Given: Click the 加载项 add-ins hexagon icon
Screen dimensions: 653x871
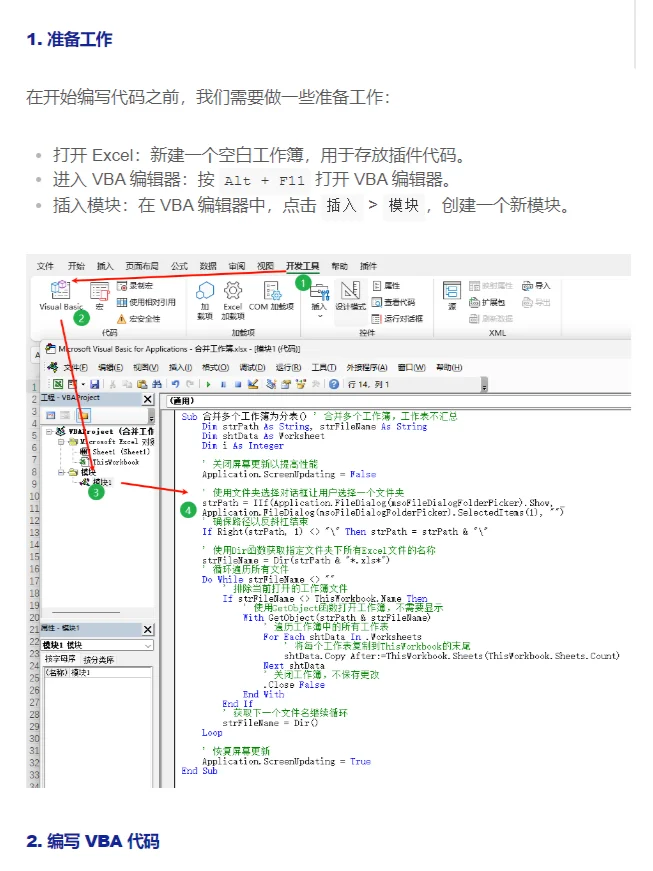Looking at the screenshot, I should (x=205, y=290).
